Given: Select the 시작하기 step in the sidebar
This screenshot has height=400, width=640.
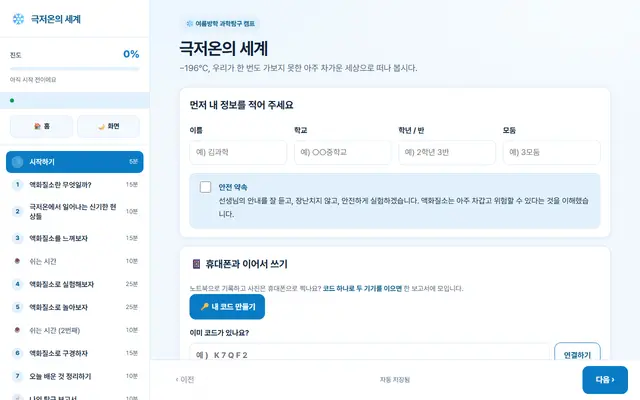Looking at the screenshot, I should 75,162.
